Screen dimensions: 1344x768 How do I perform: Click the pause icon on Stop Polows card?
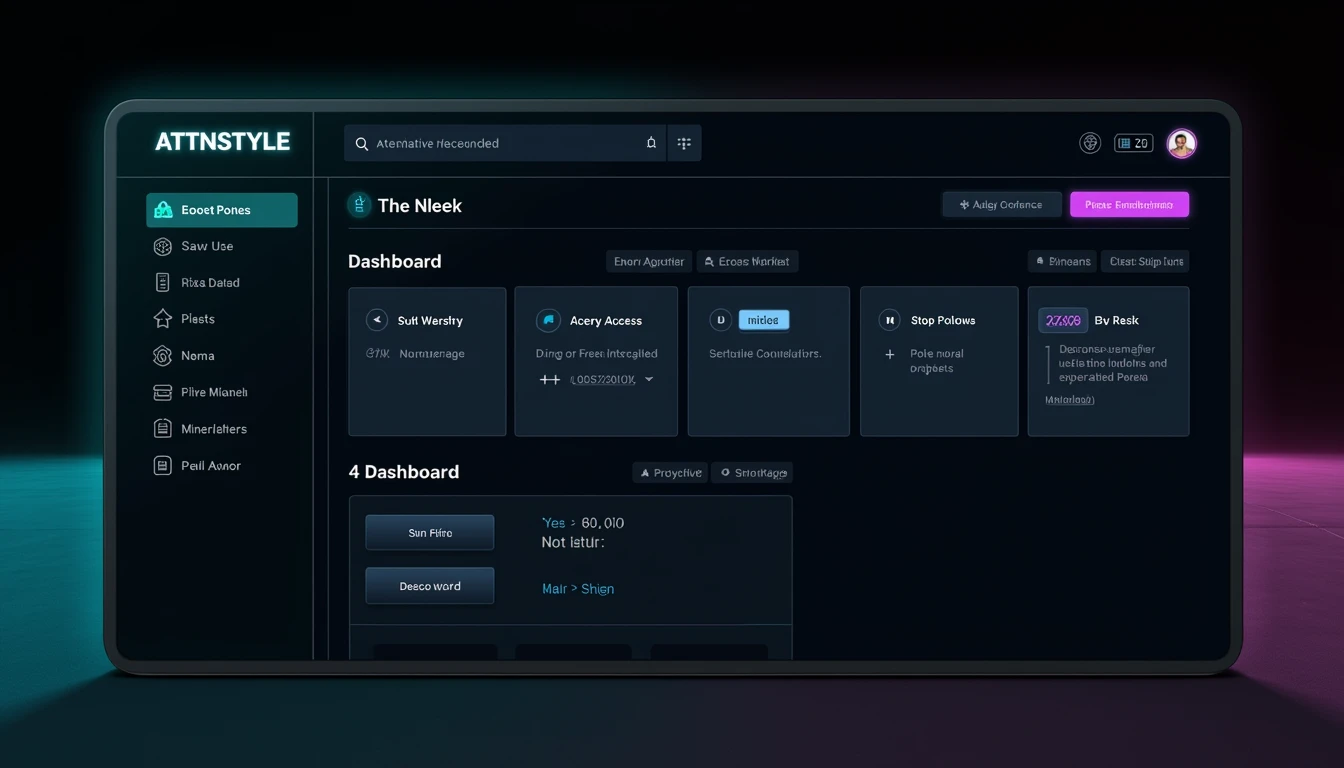point(889,320)
